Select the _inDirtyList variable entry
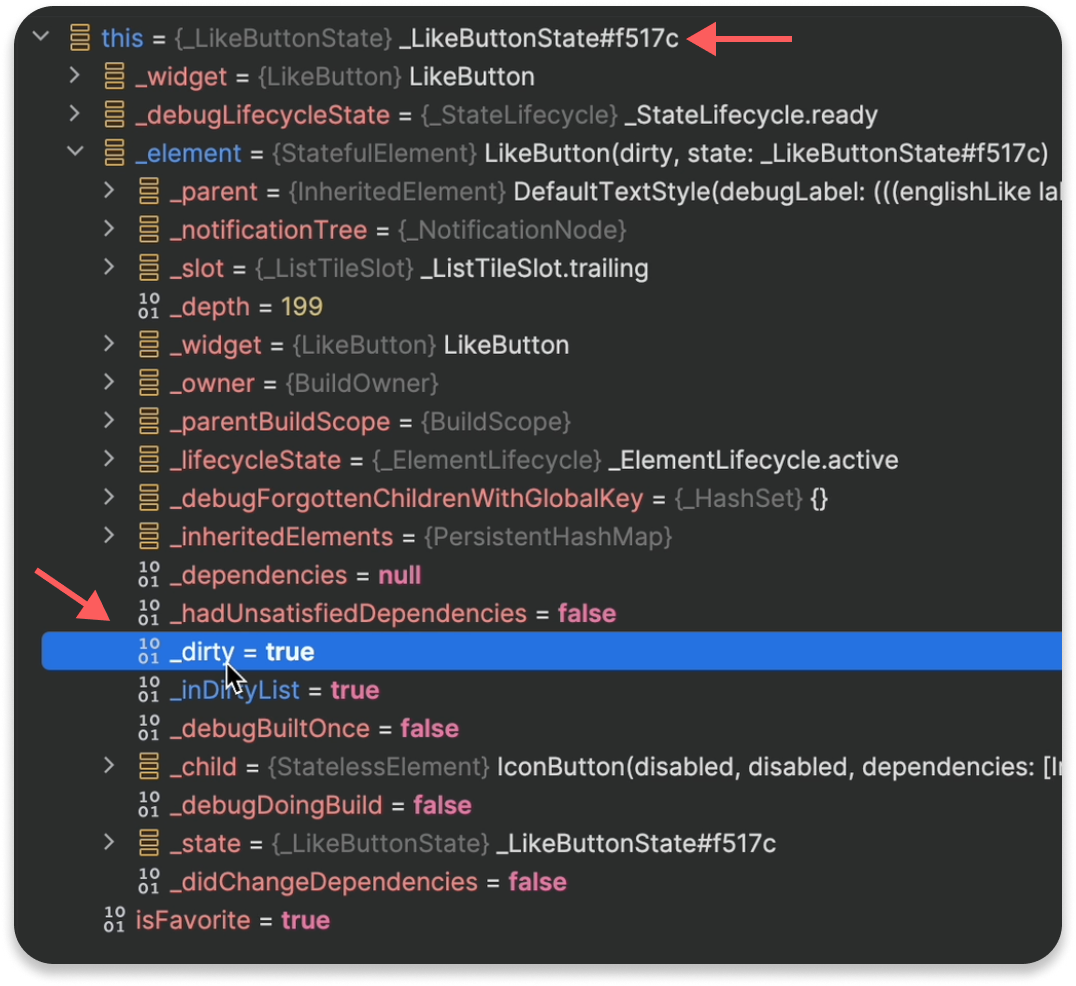 tap(235, 690)
